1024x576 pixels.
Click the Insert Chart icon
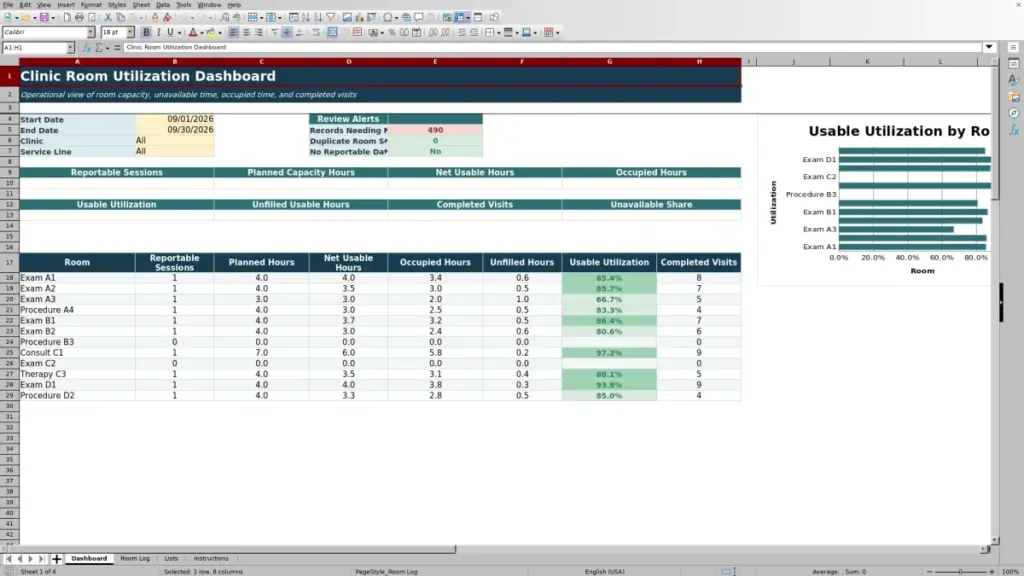click(359, 18)
